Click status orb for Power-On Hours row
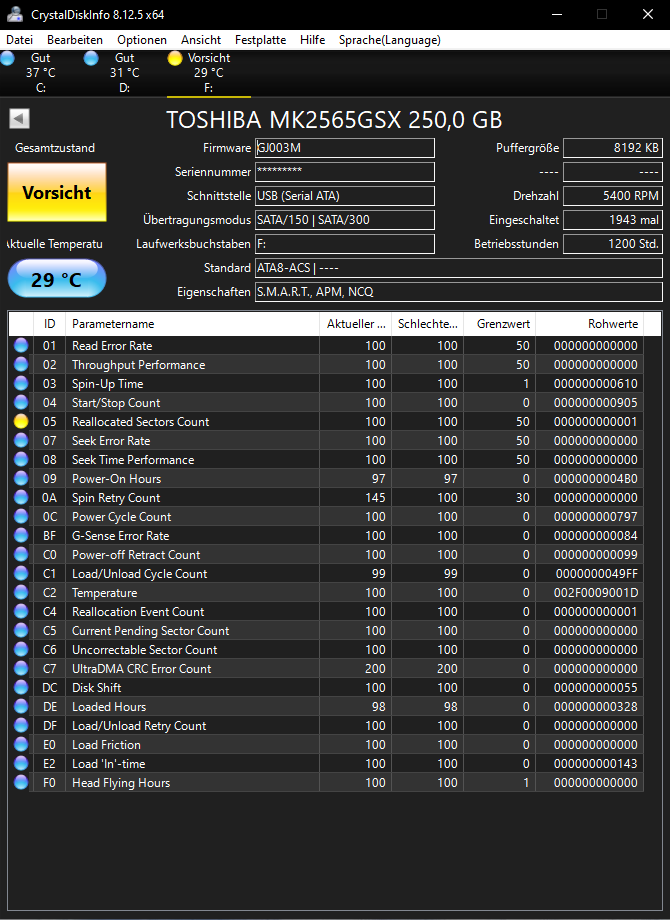The width and height of the screenshot is (670, 920). point(21,479)
